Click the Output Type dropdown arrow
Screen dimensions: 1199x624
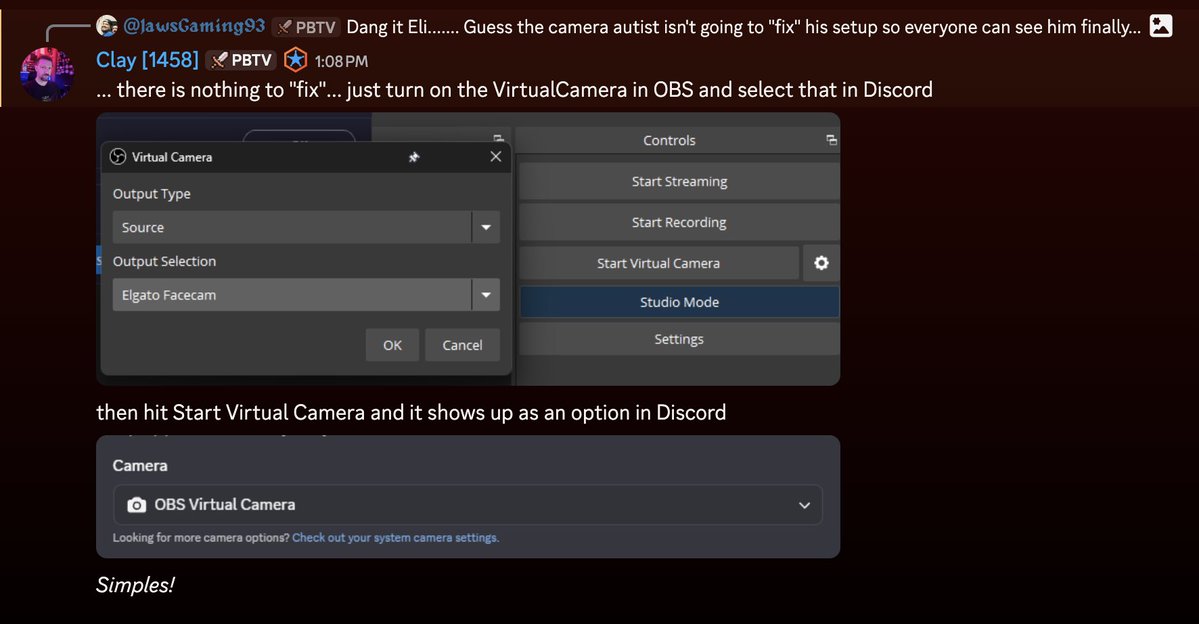pos(486,227)
